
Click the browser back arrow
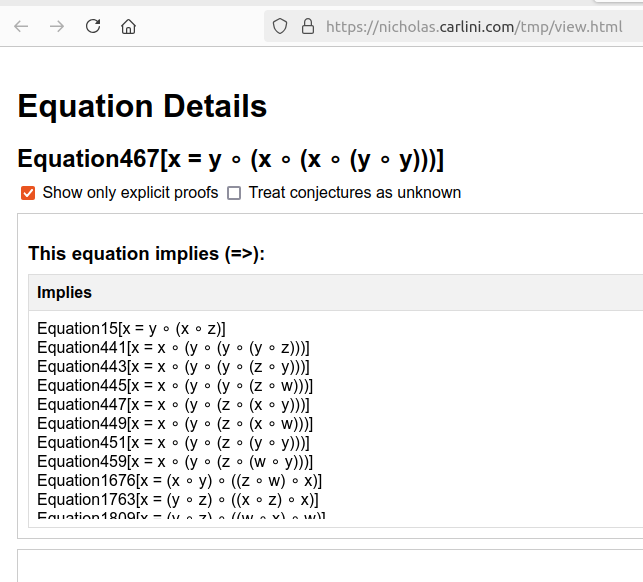(21, 27)
